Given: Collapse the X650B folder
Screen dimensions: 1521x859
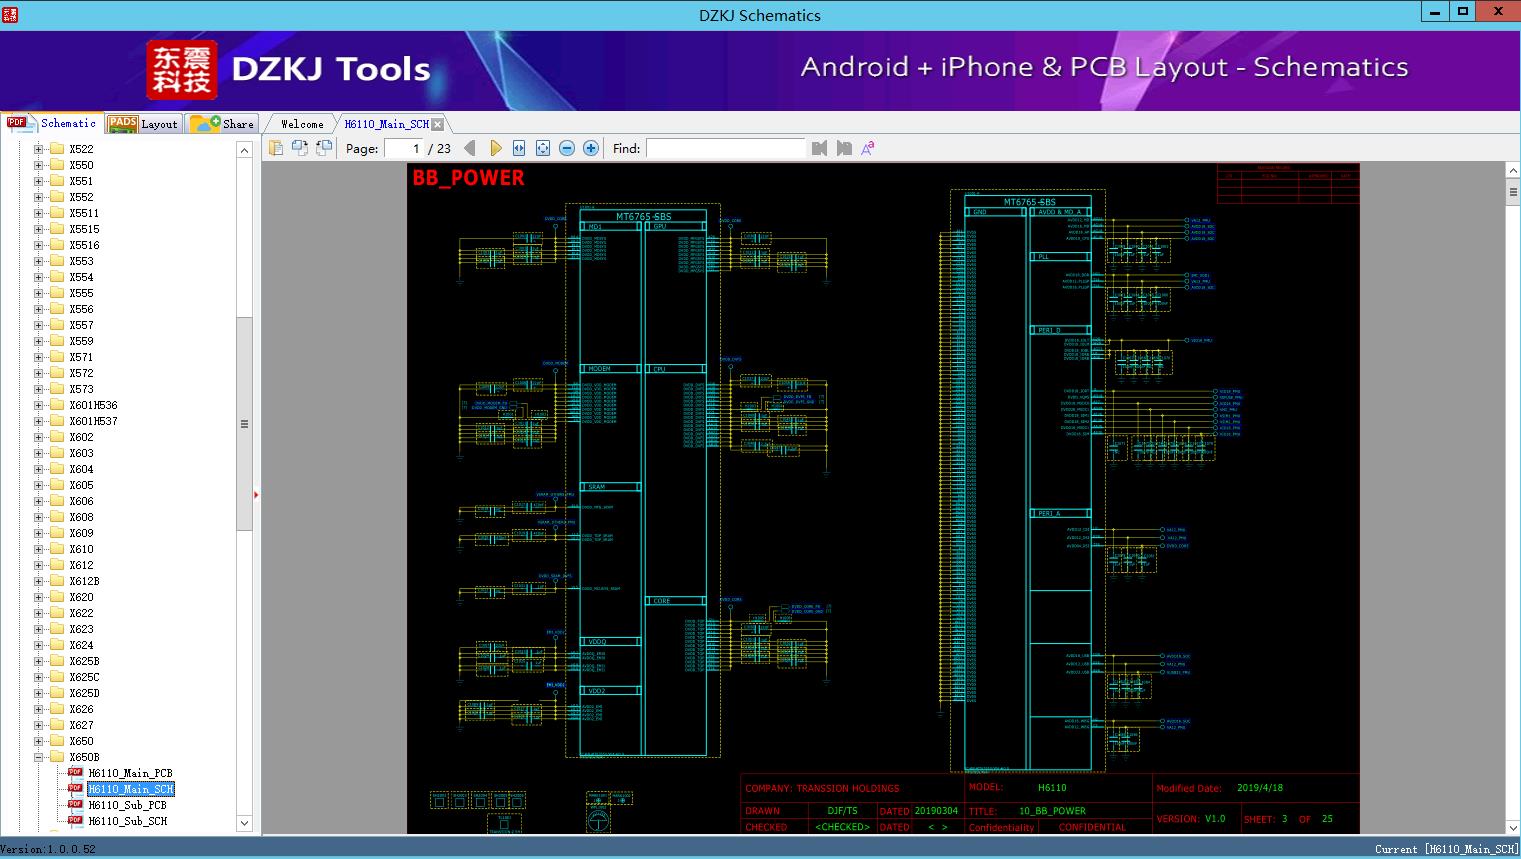Looking at the screenshot, I should pos(39,757).
